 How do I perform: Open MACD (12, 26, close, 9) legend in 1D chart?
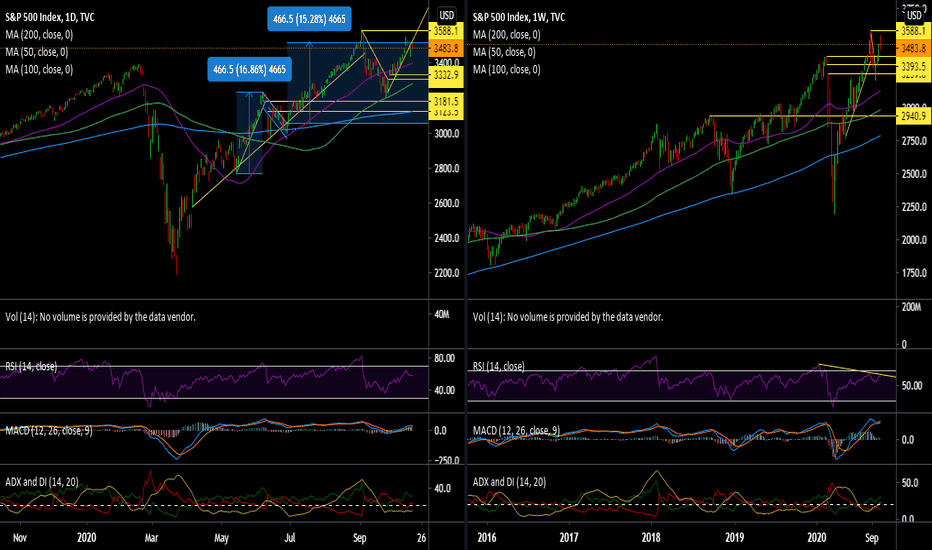tap(49, 430)
